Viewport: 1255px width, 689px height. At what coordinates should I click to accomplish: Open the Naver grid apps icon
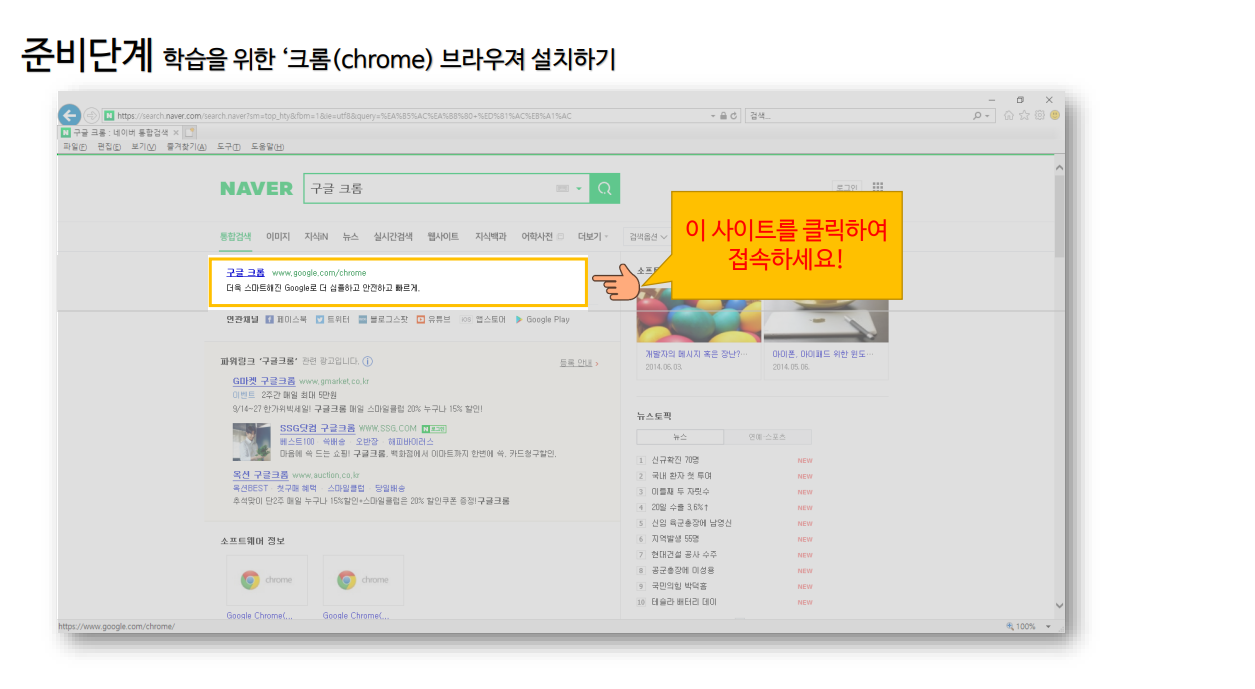click(x=878, y=187)
